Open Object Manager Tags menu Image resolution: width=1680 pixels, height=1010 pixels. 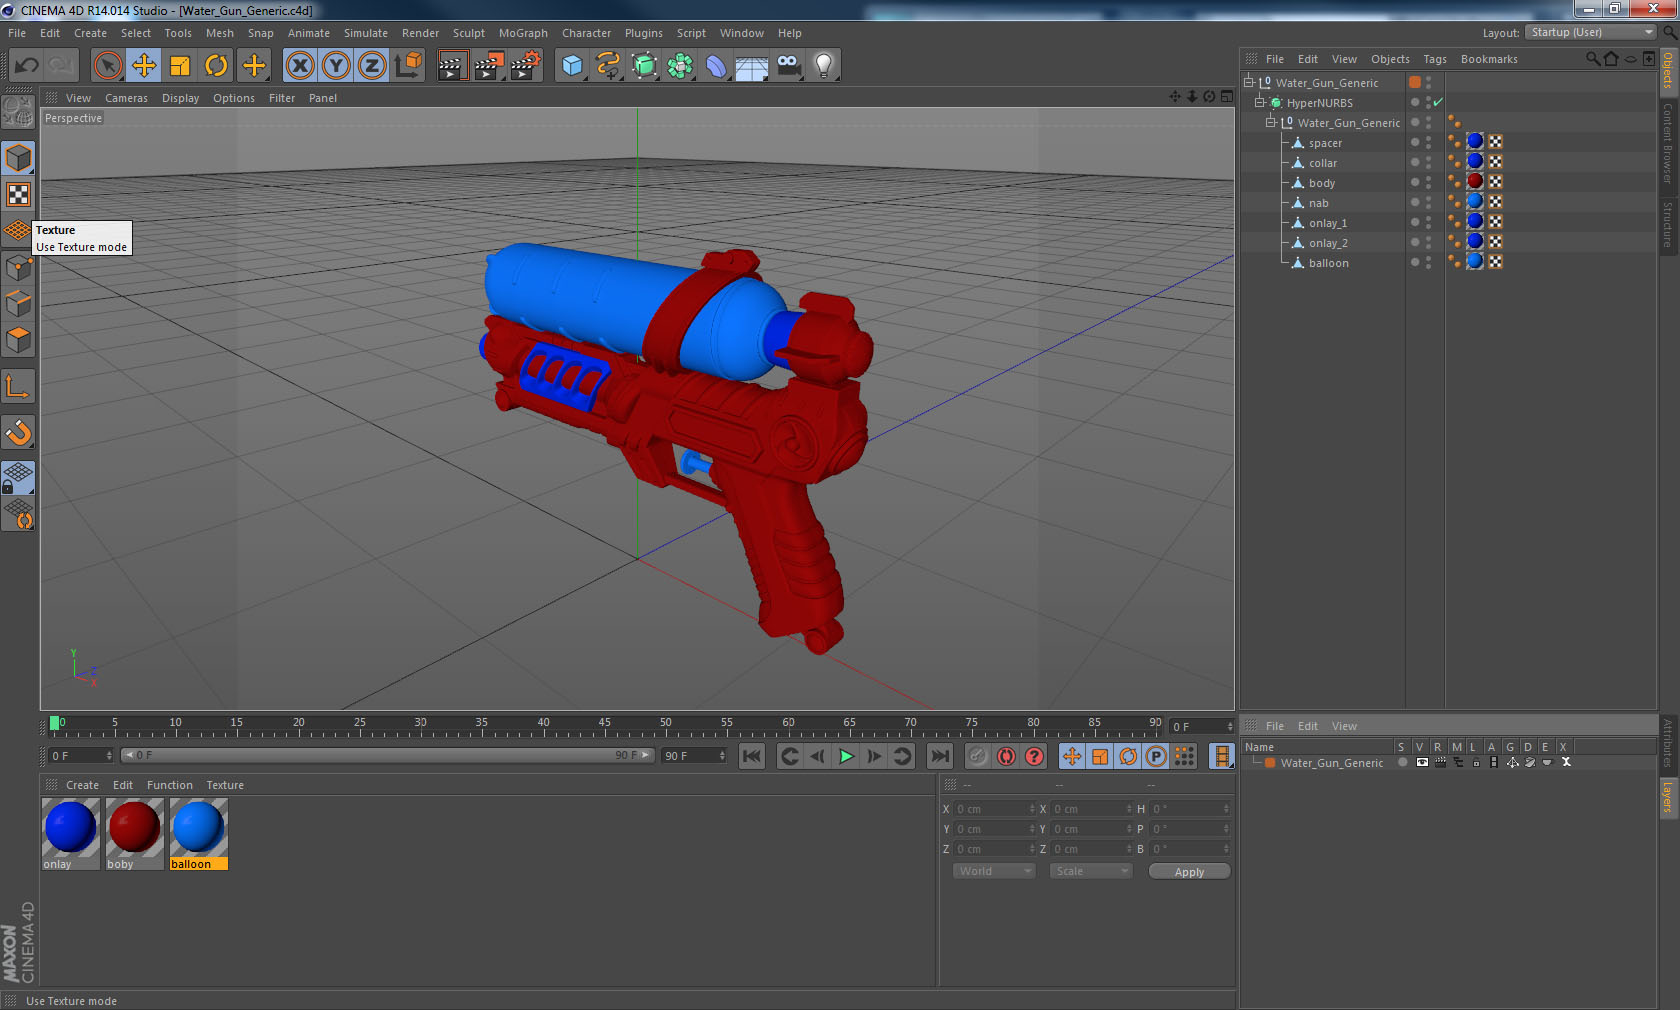(x=1435, y=59)
